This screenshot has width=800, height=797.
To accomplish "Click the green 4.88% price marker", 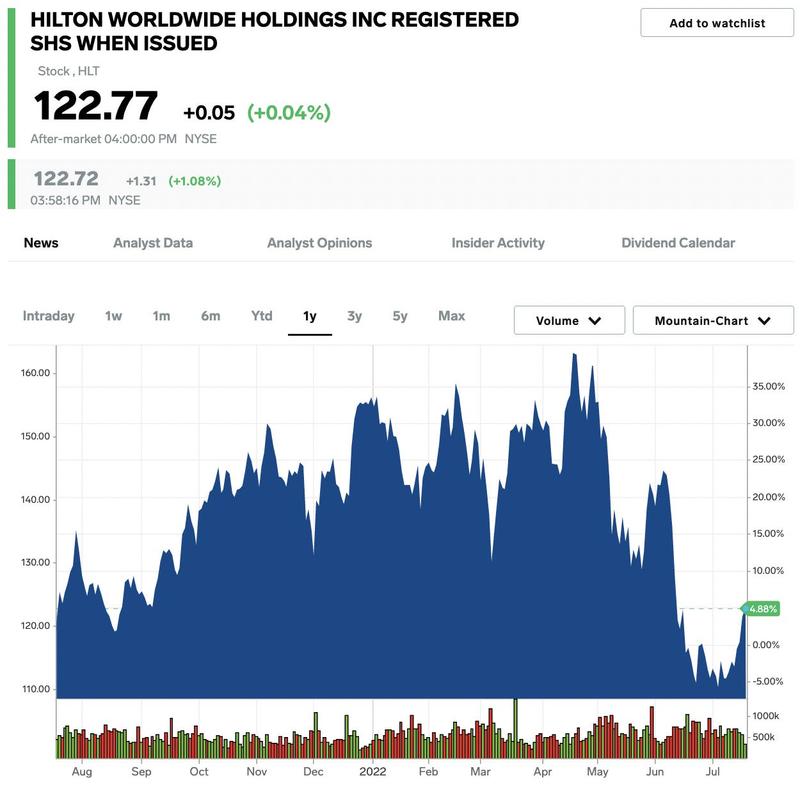I will (762, 609).
